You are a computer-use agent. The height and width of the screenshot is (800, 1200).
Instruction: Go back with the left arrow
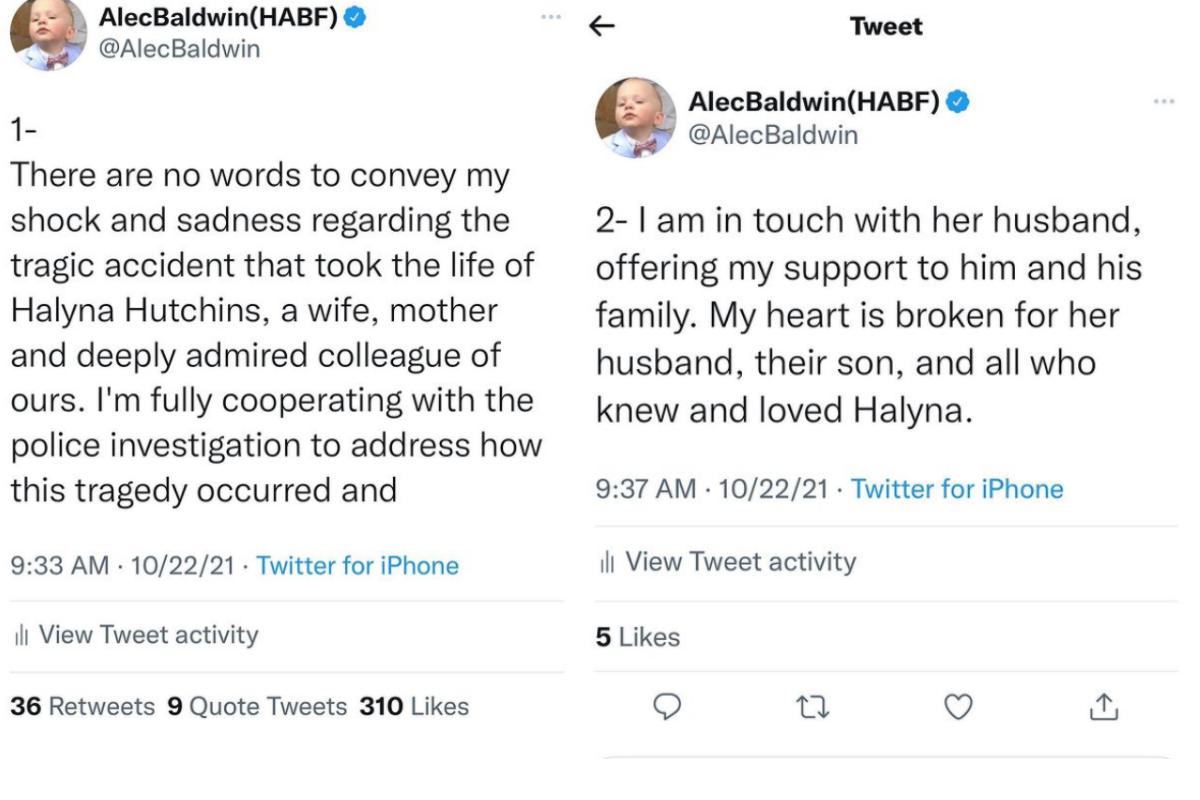point(601,27)
